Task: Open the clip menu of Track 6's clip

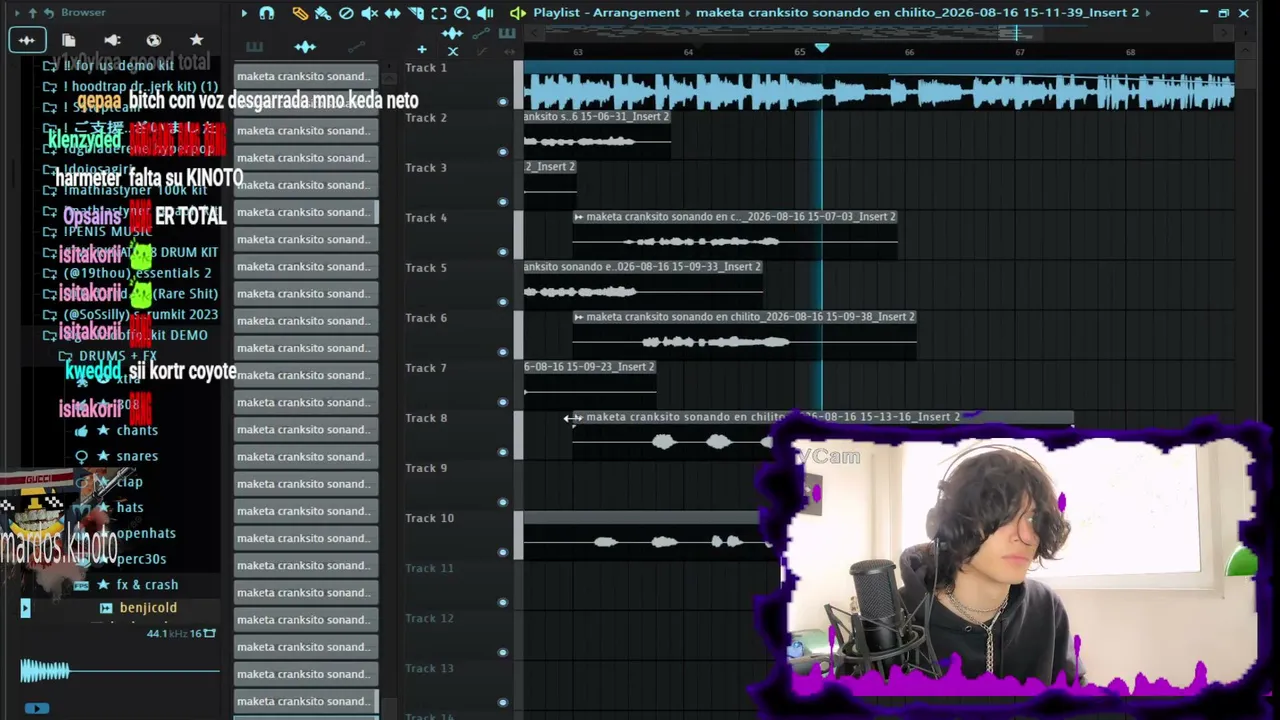Action: [579, 317]
